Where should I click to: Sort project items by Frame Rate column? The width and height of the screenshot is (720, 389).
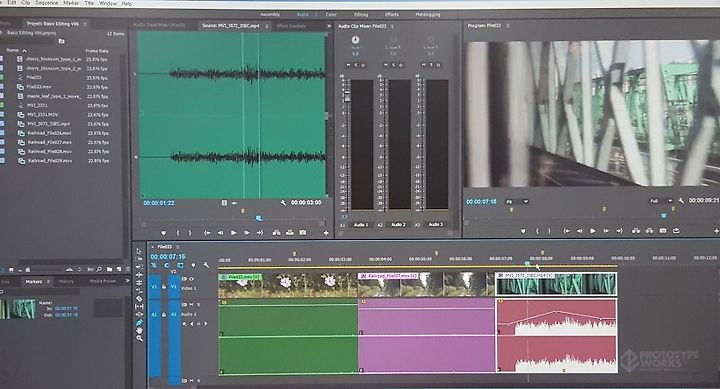click(97, 51)
